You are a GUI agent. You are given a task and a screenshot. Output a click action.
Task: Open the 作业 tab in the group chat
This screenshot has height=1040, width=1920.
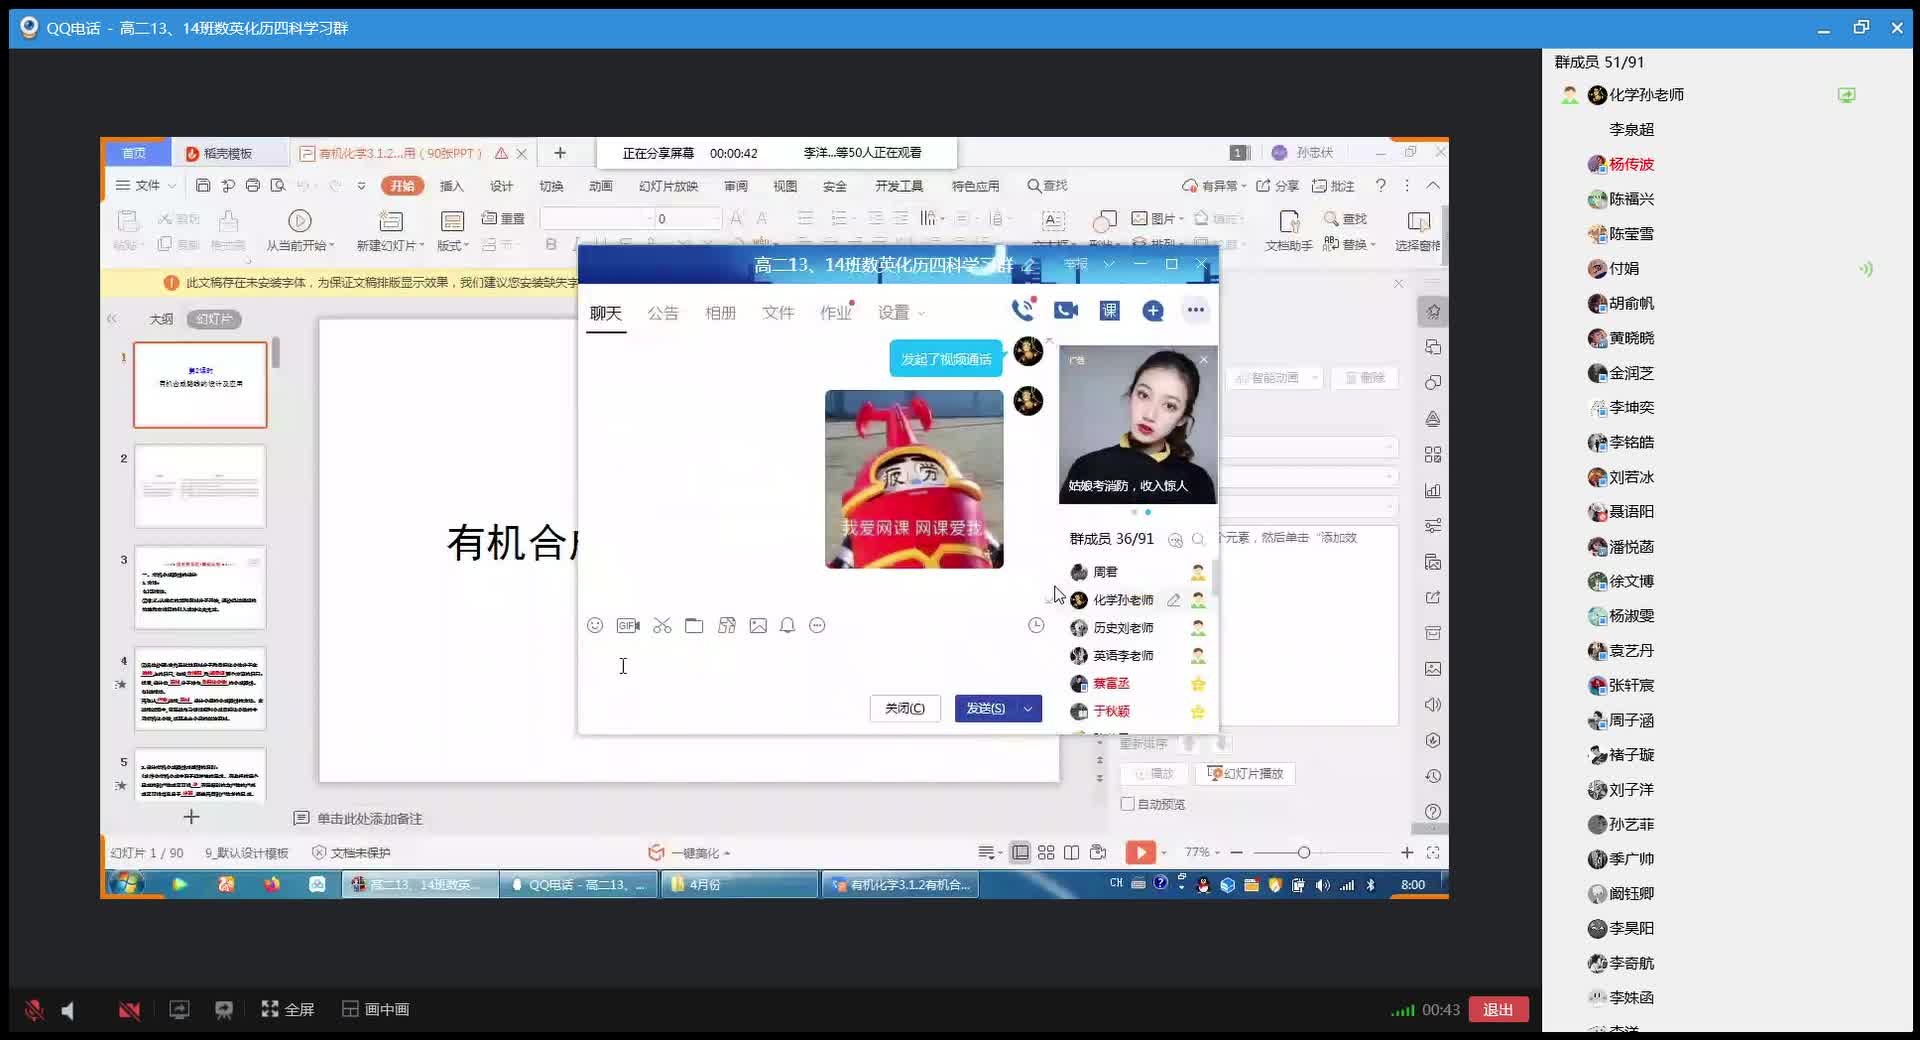(836, 313)
